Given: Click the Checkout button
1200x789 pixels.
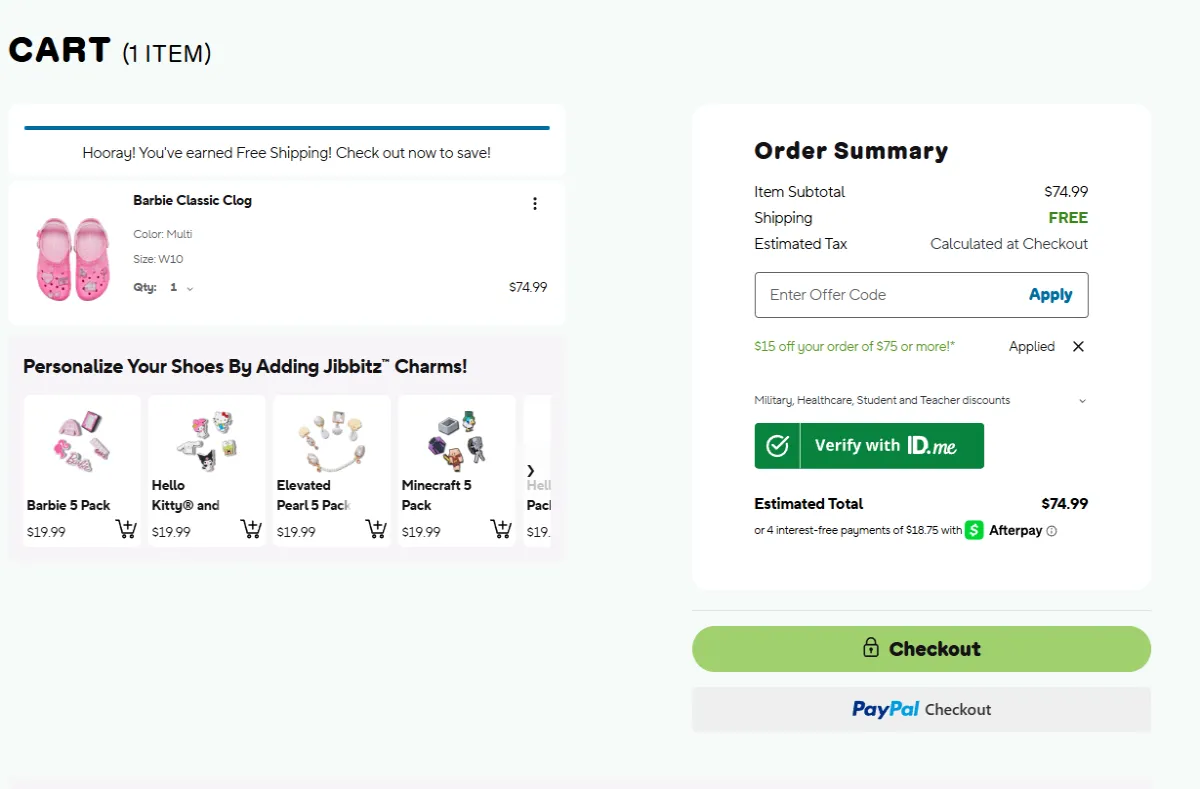Looking at the screenshot, I should pyautogui.click(x=921, y=648).
